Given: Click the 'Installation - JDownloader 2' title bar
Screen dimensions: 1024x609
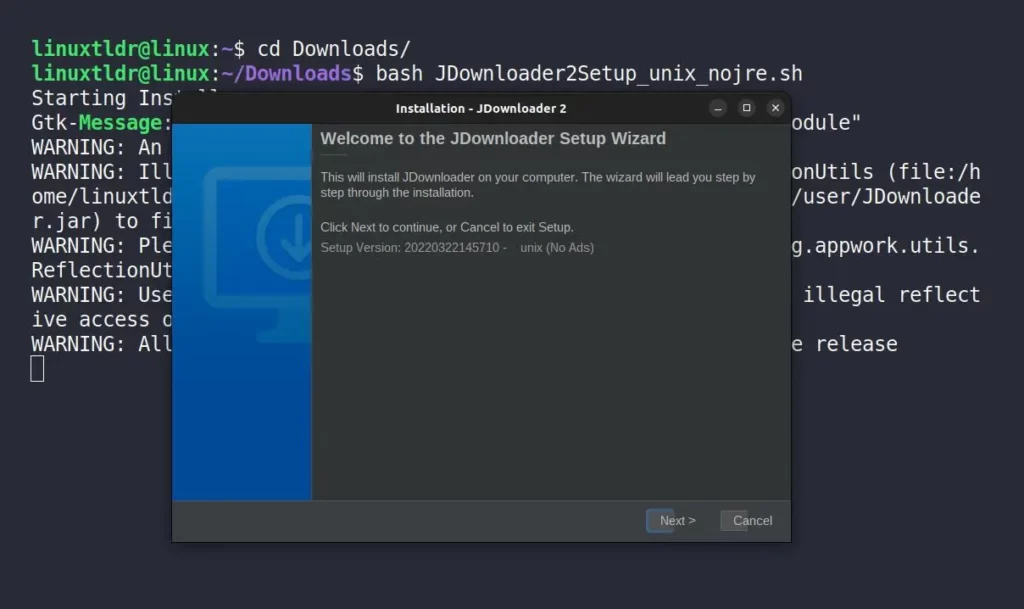Looking at the screenshot, I should pyautogui.click(x=481, y=108).
